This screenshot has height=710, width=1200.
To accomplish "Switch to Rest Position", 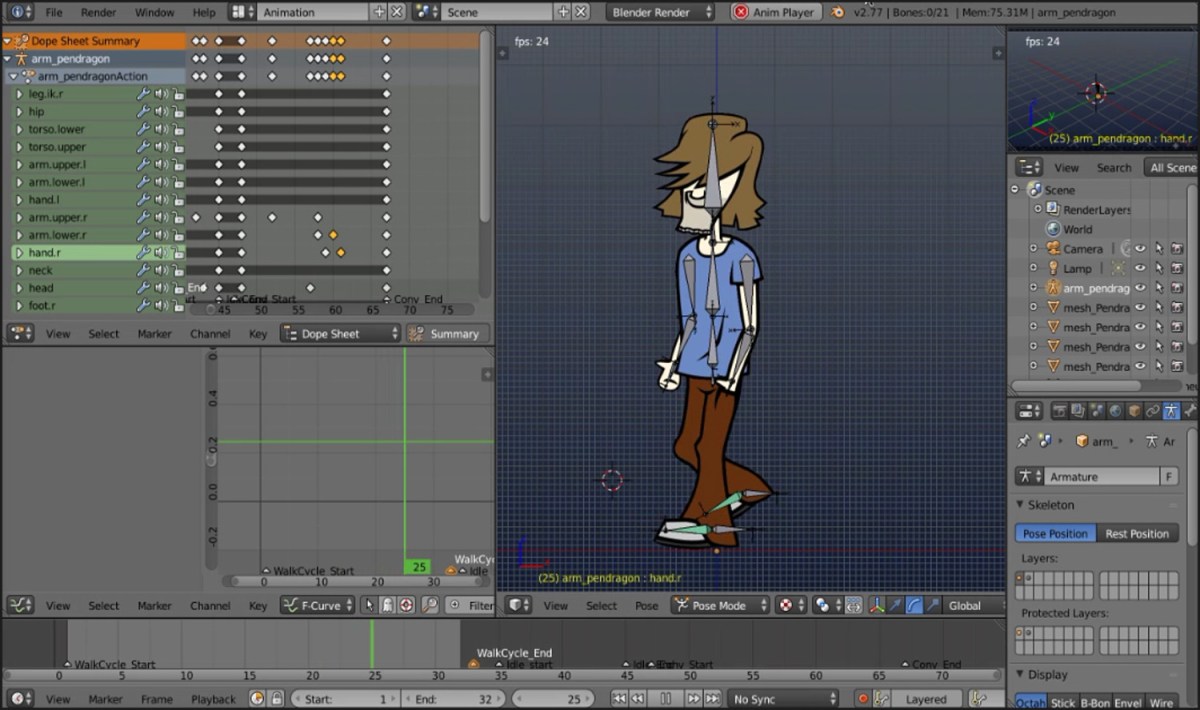I will coord(1137,534).
